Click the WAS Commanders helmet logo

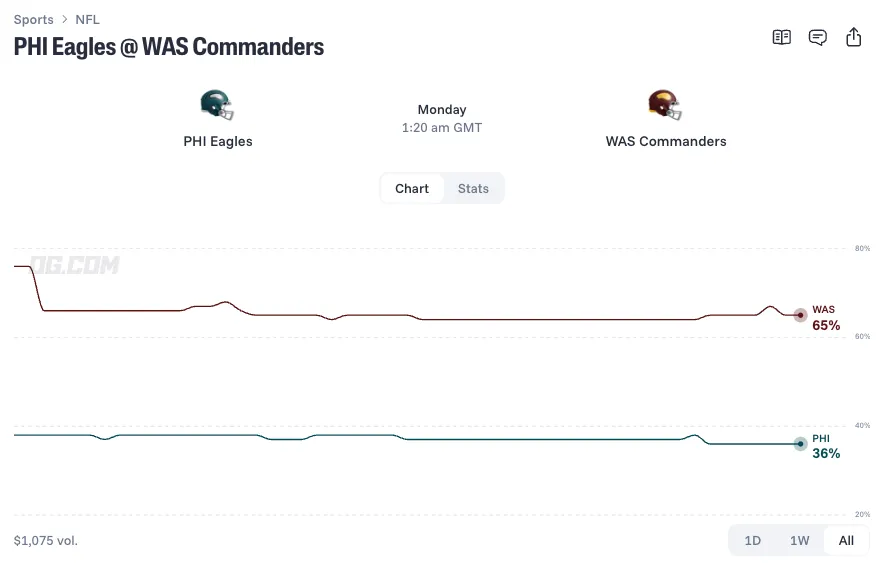pyautogui.click(x=665, y=105)
